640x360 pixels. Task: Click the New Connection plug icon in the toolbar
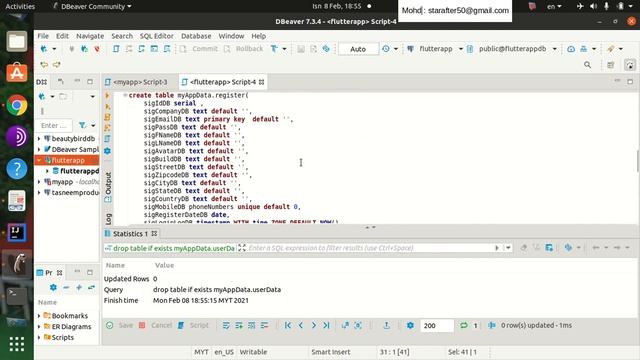tap(44, 49)
